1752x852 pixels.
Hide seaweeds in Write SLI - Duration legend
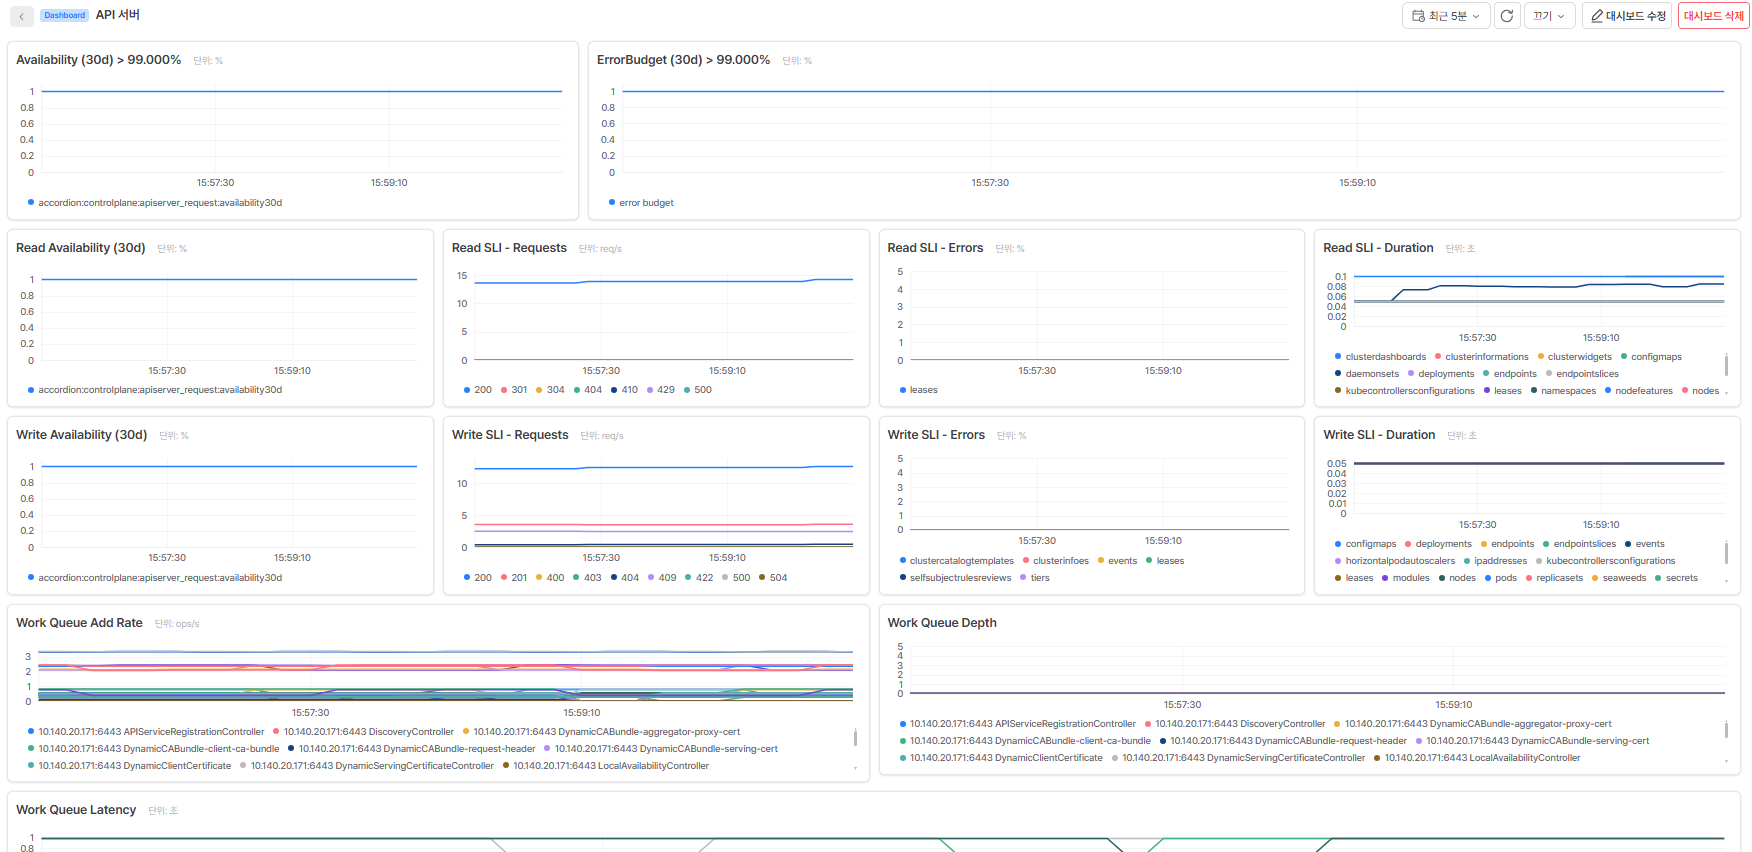coord(1619,578)
